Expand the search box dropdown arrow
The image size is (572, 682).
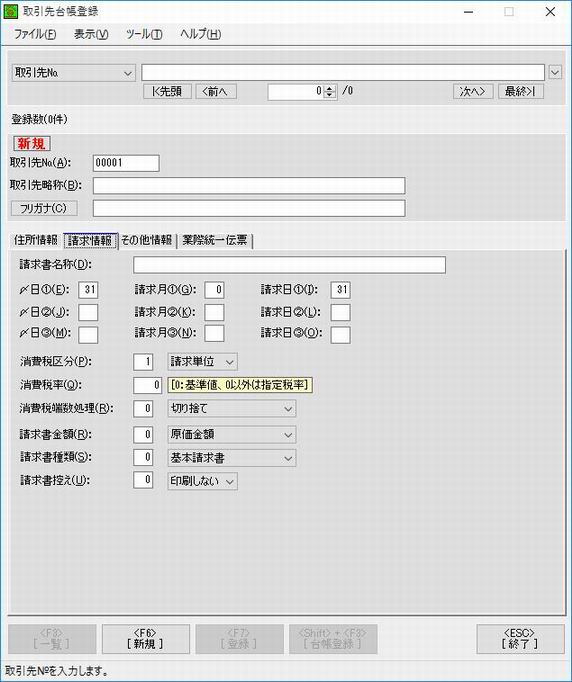point(555,72)
